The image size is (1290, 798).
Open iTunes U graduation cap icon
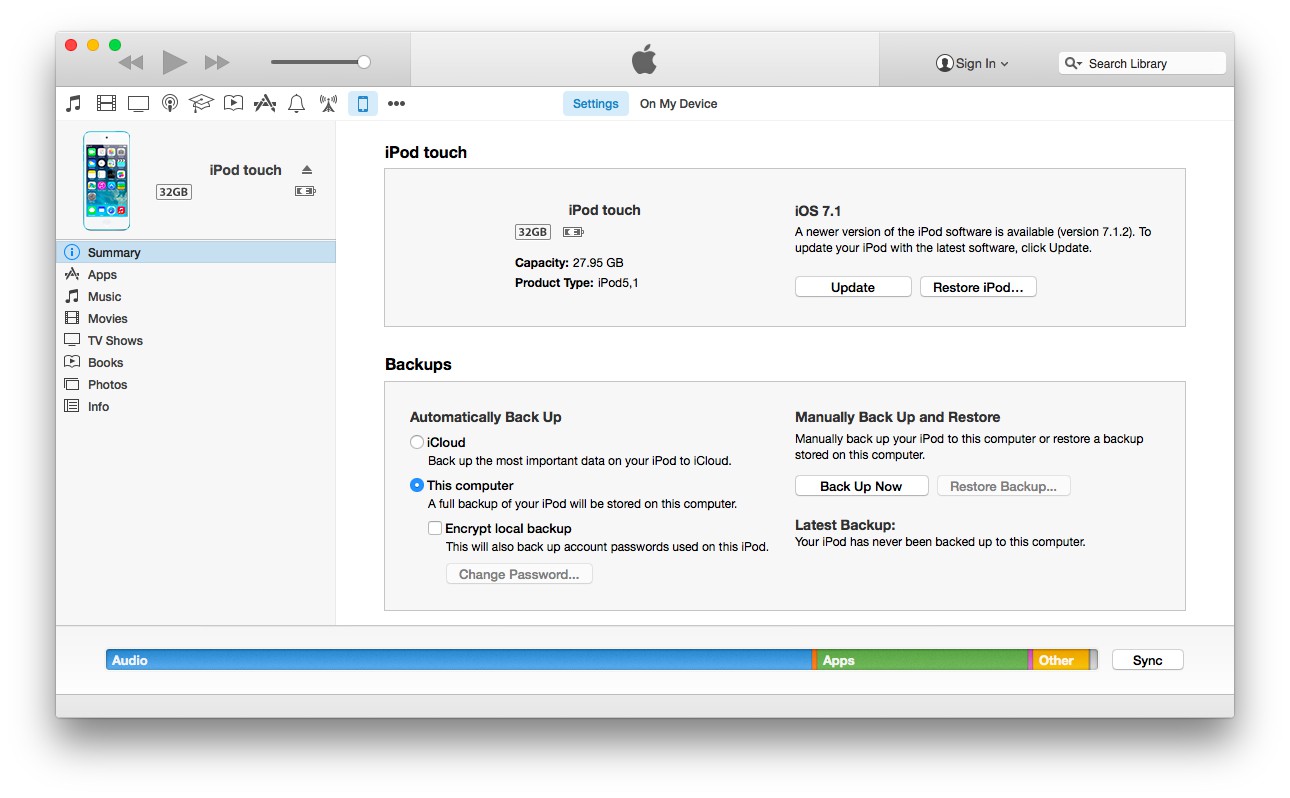201,103
